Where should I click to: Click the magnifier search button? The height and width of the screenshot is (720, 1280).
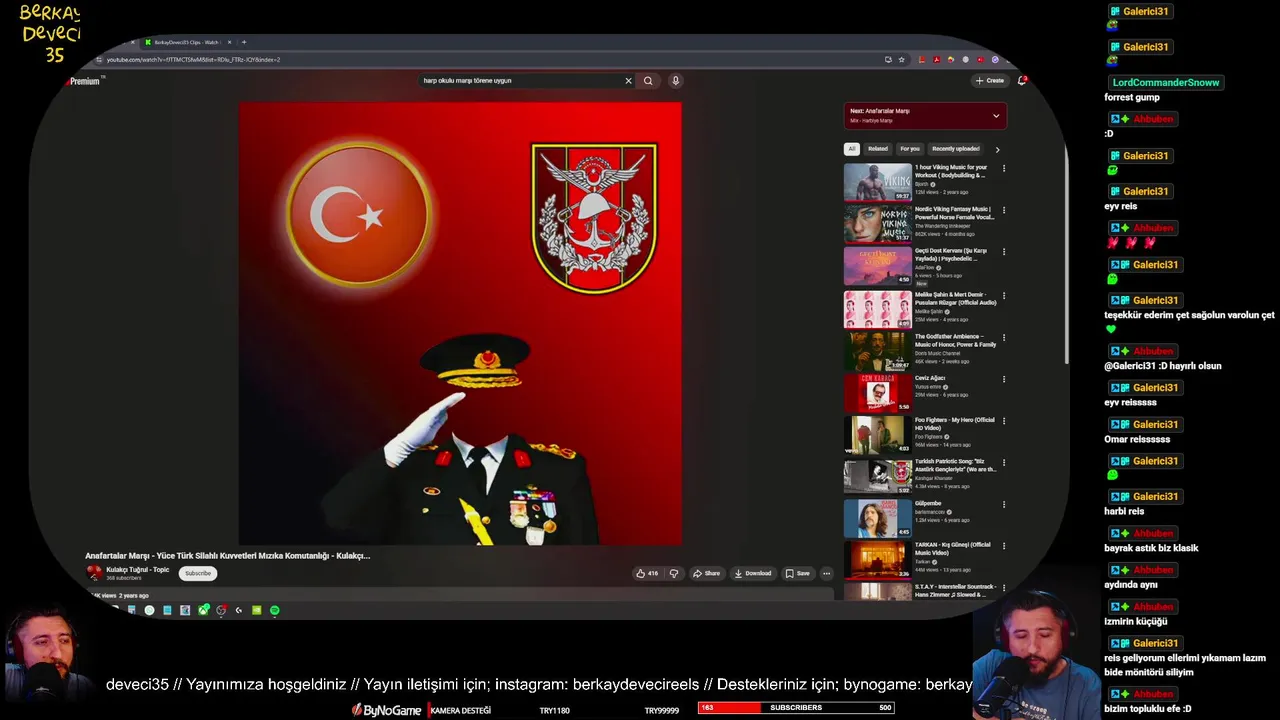click(x=648, y=81)
